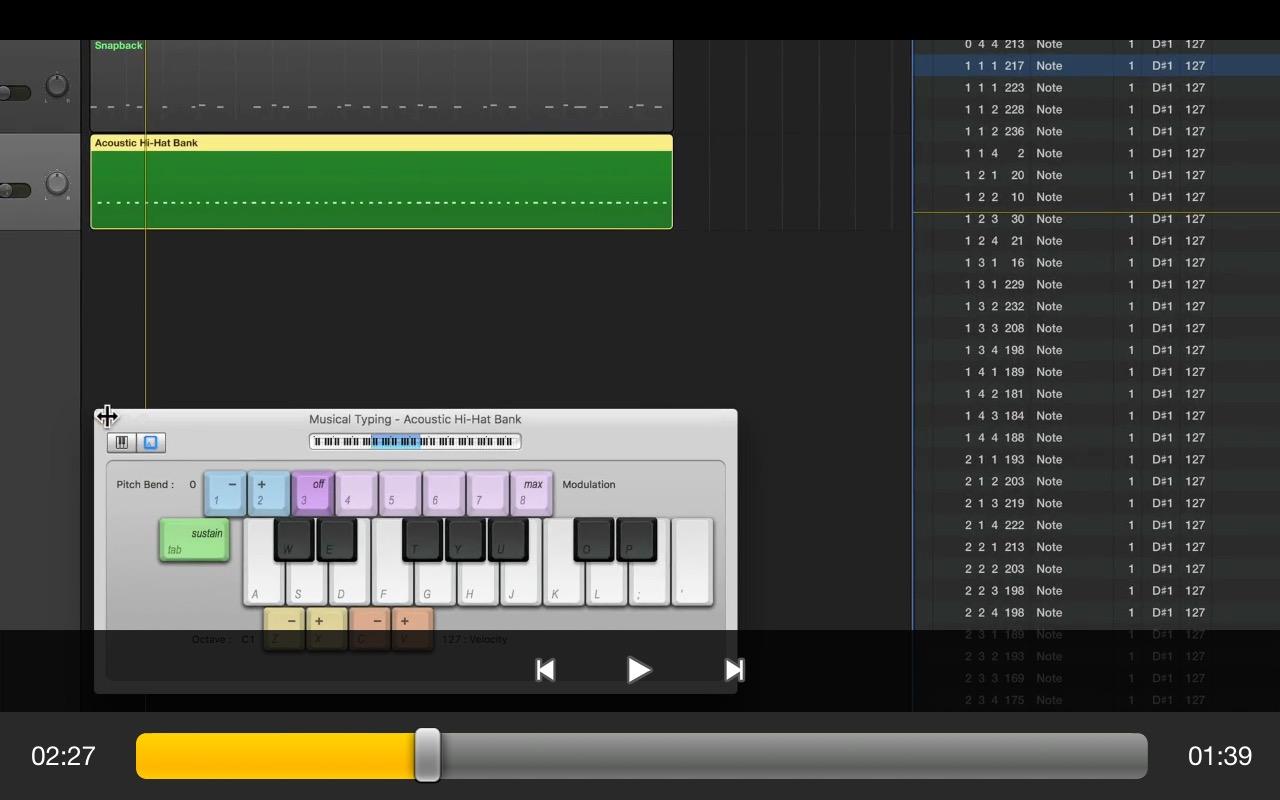1280x800 pixels.
Task: Play the paused video
Action: click(x=639, y=670)
